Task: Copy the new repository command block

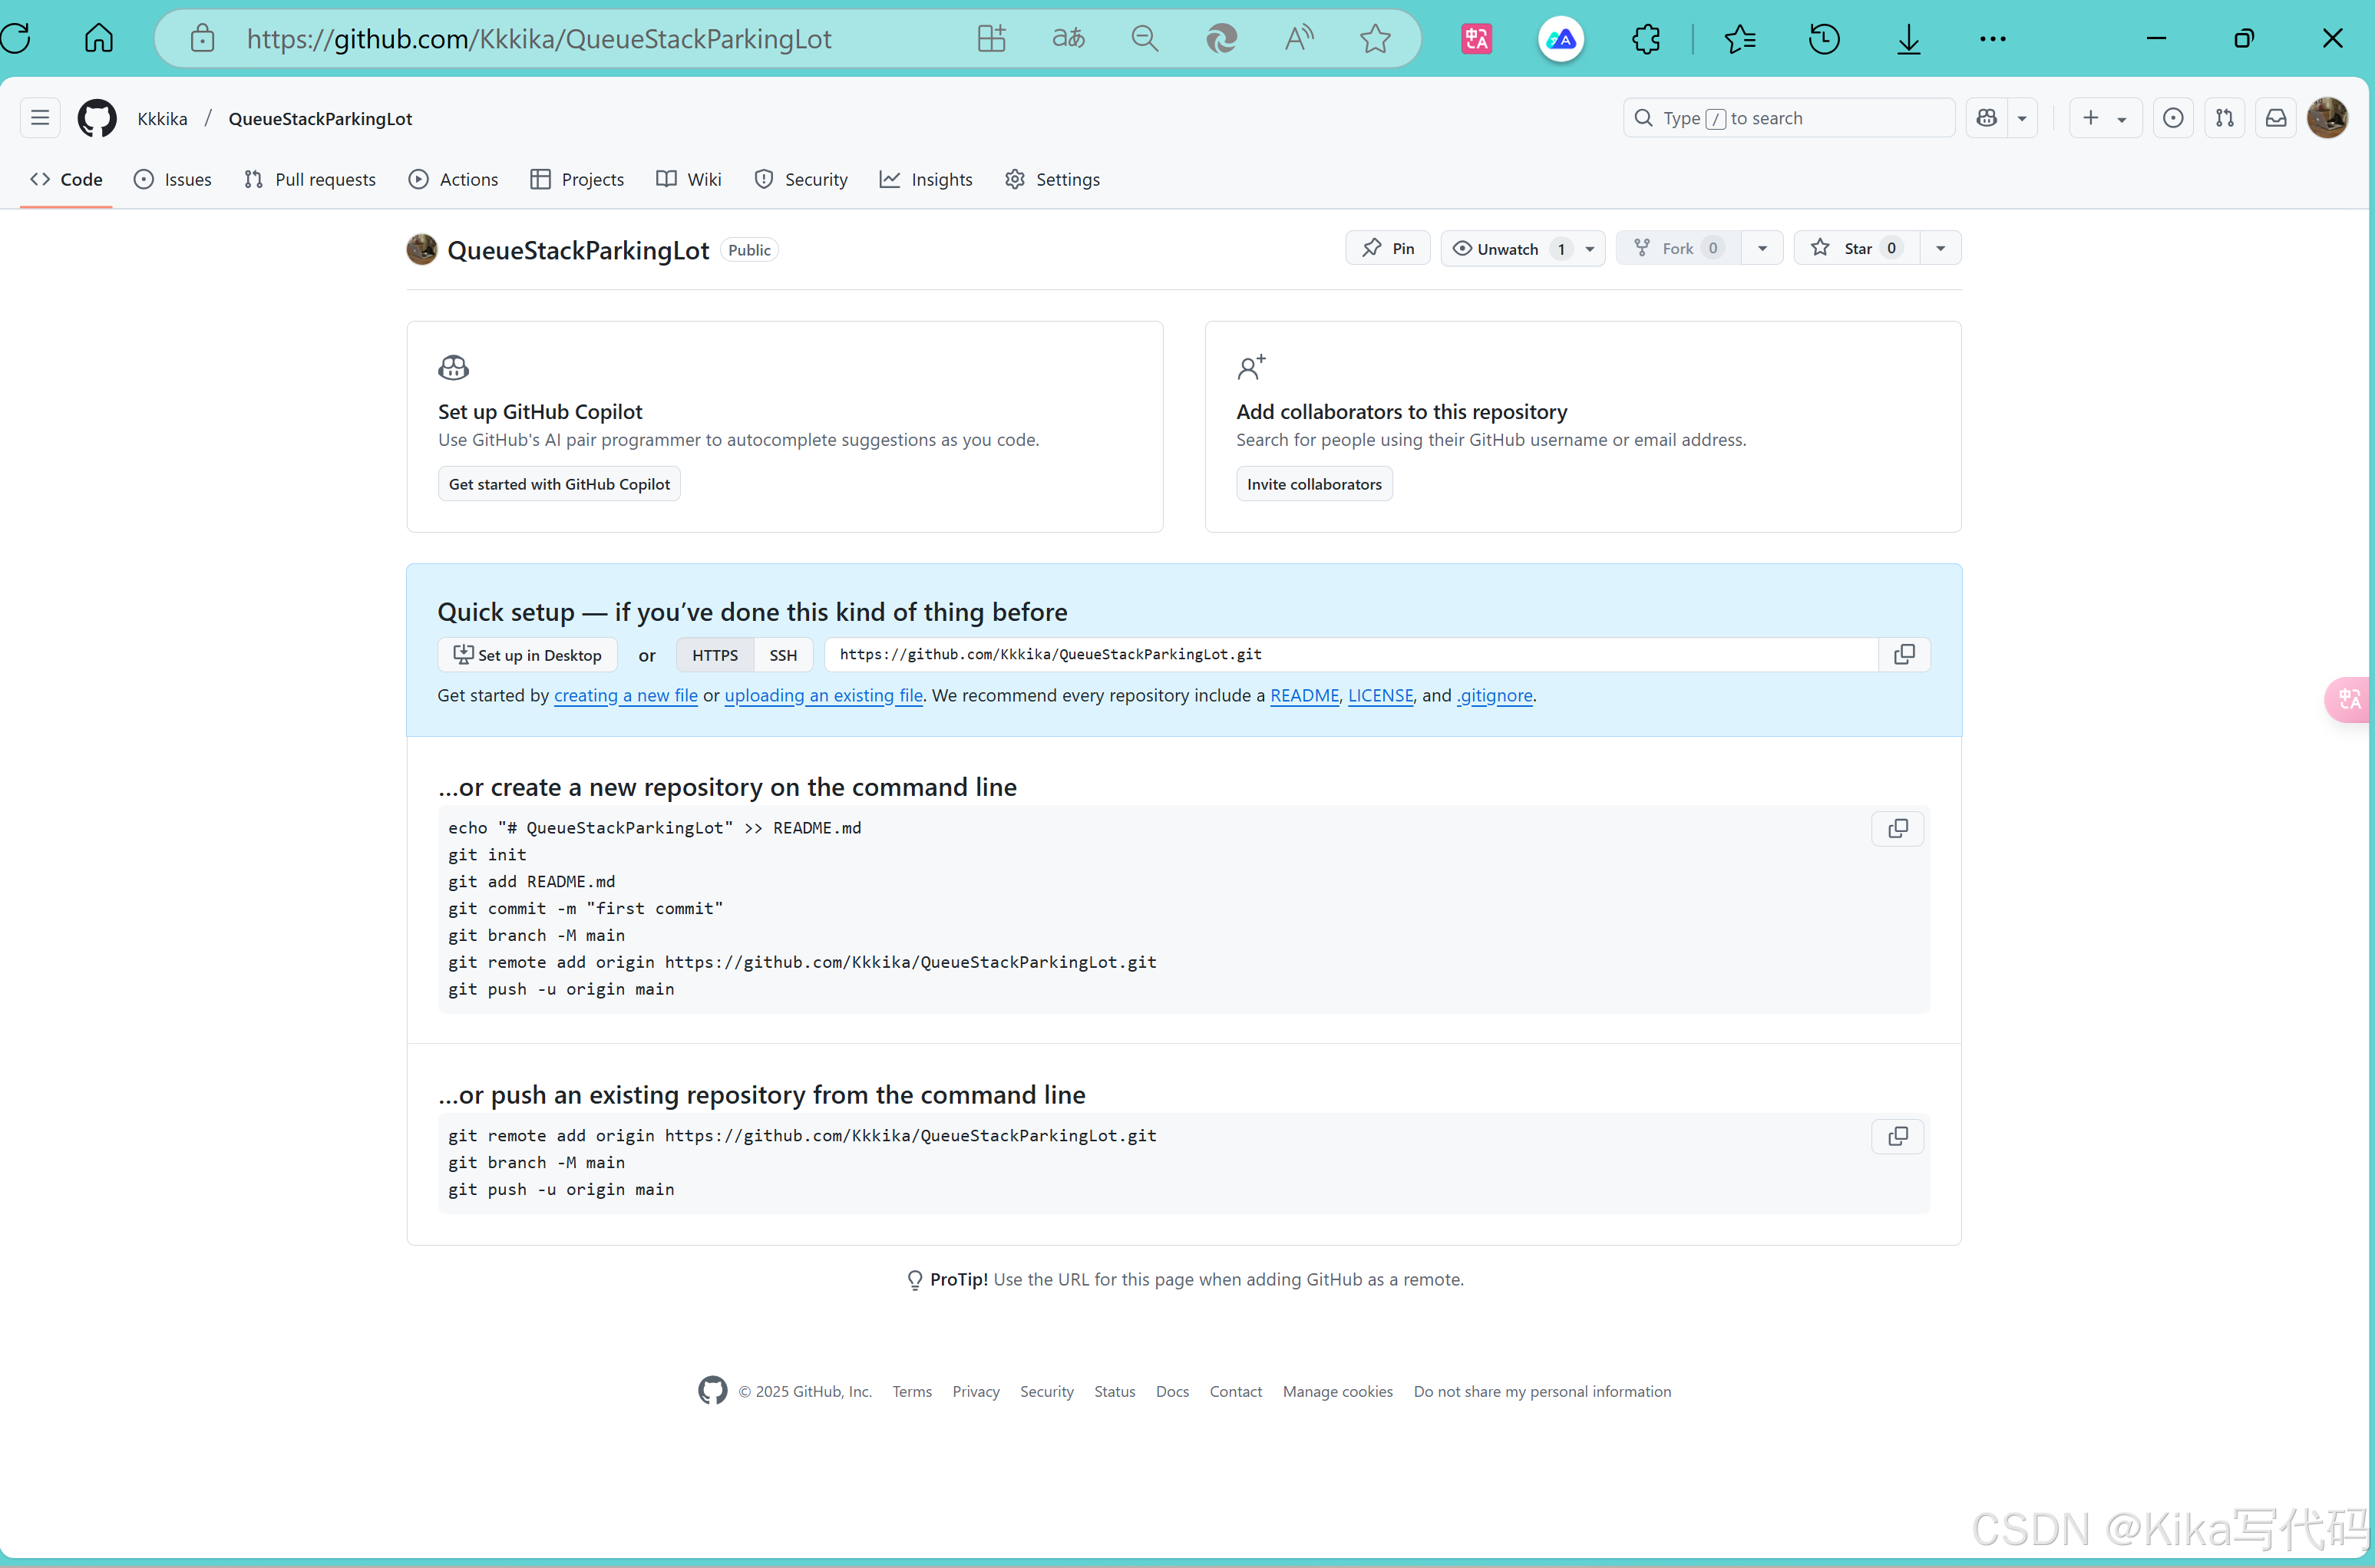Action: (1897, 828)
